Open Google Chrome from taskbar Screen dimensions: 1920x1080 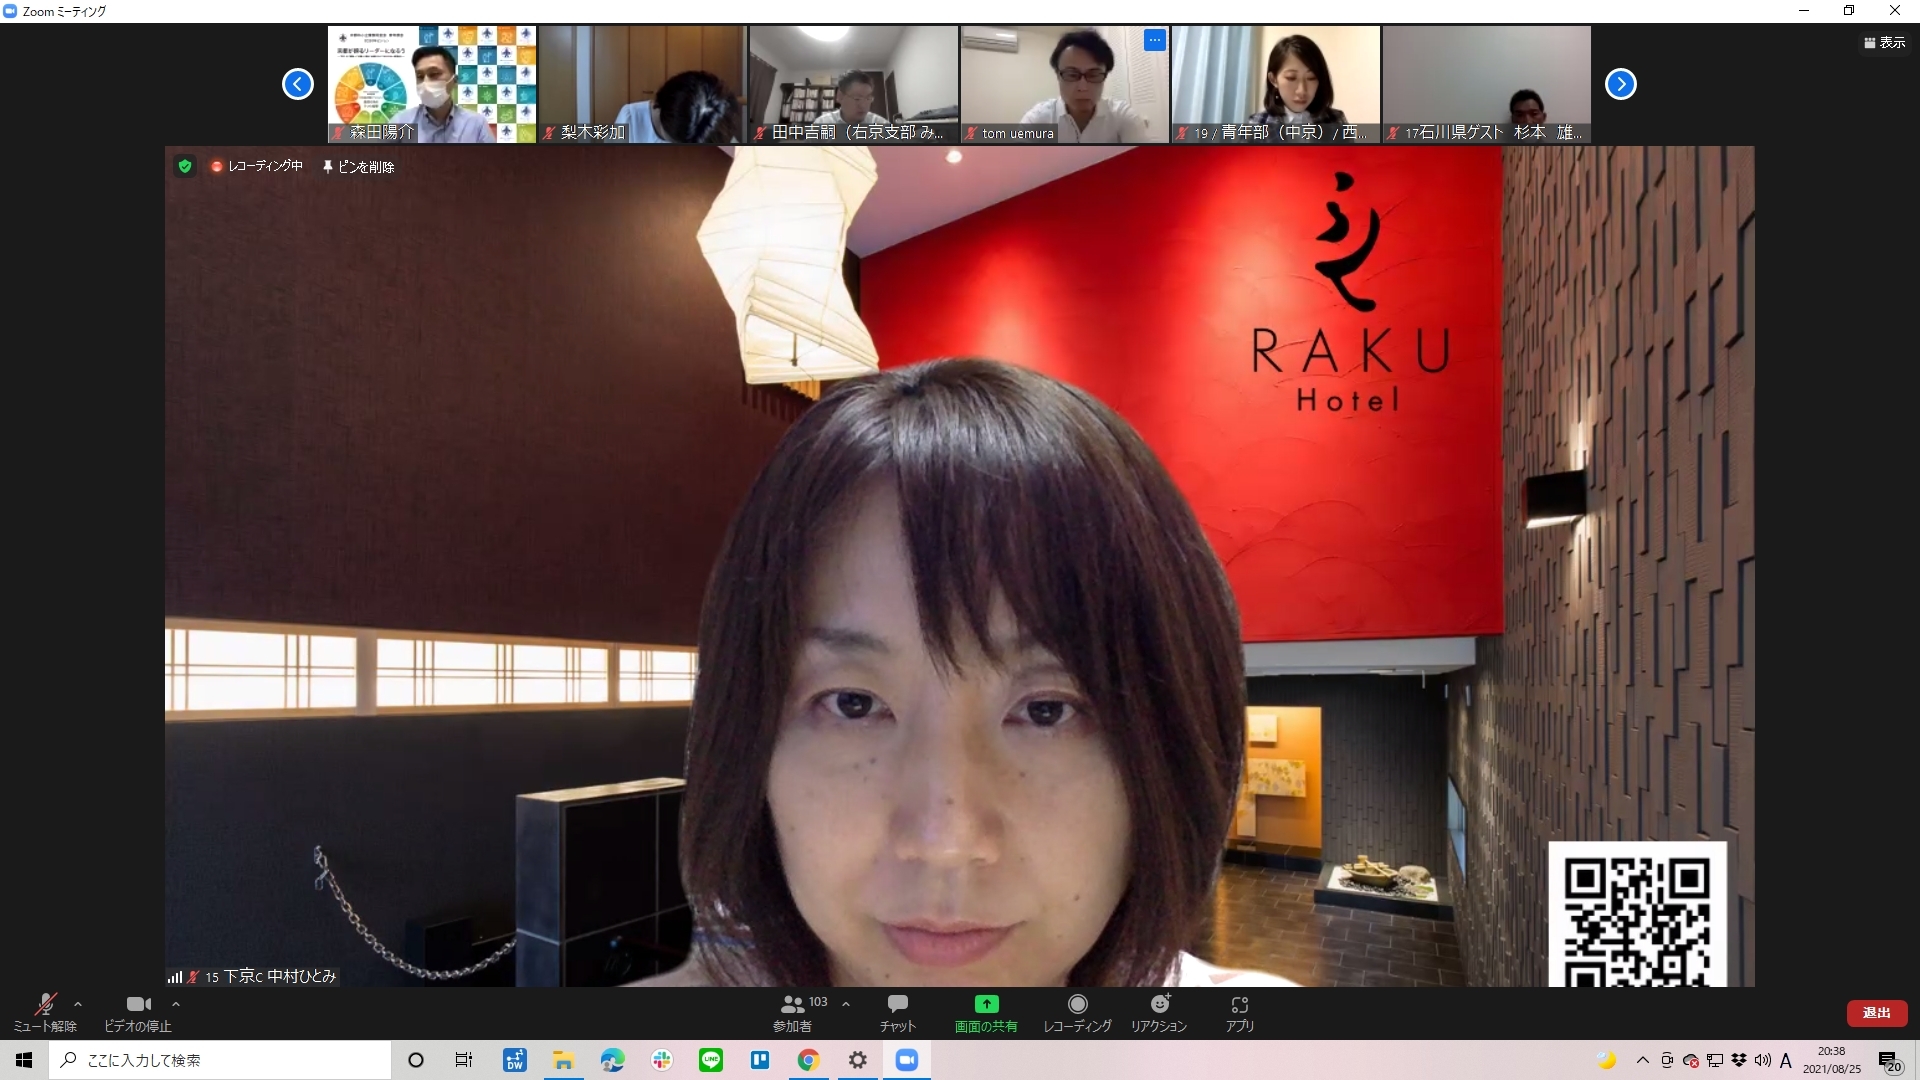click(809, 1060)
